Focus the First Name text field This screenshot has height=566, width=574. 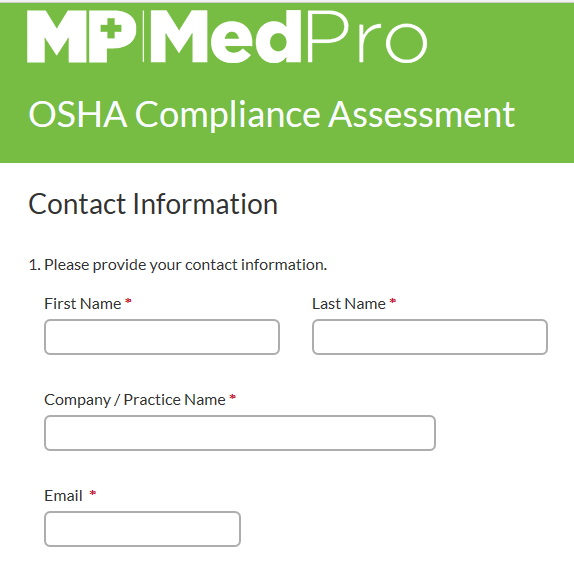(x=162, y=337)
